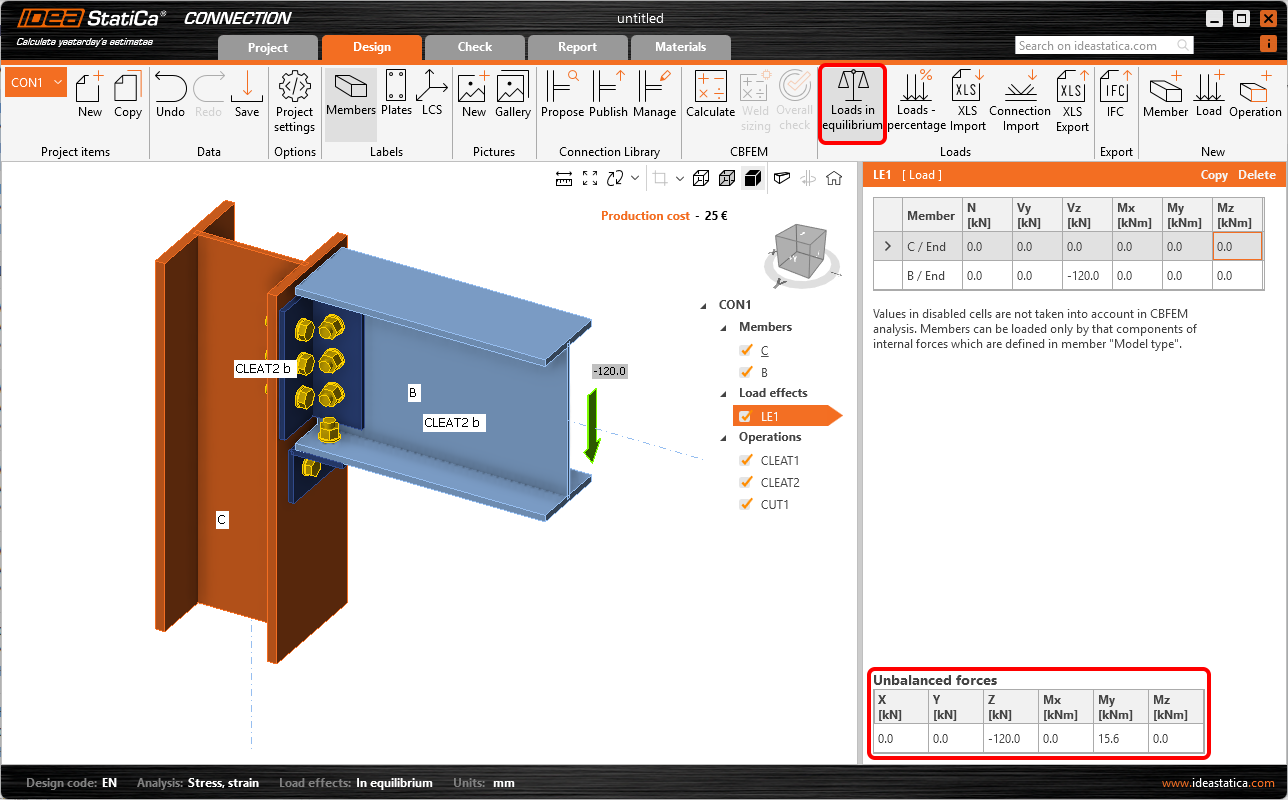
Task: Open the CON1 project item dropdown
Action: coord(57,82)
